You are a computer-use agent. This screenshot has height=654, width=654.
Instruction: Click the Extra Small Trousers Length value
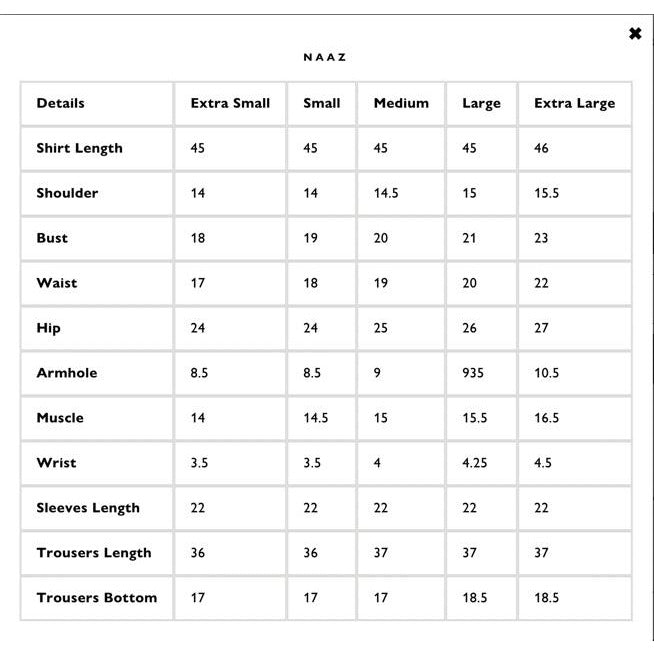click(x=198, y=553)
